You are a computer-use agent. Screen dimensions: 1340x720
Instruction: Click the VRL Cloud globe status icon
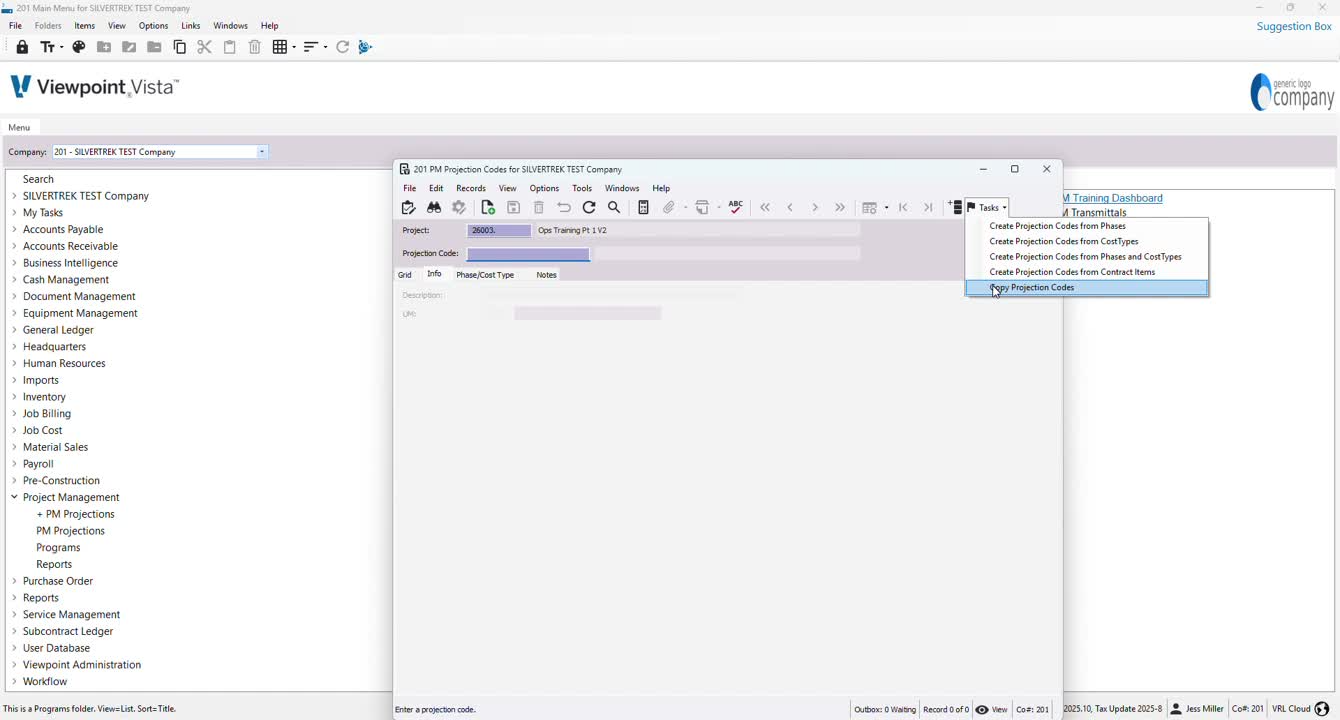pos(1322,709)
